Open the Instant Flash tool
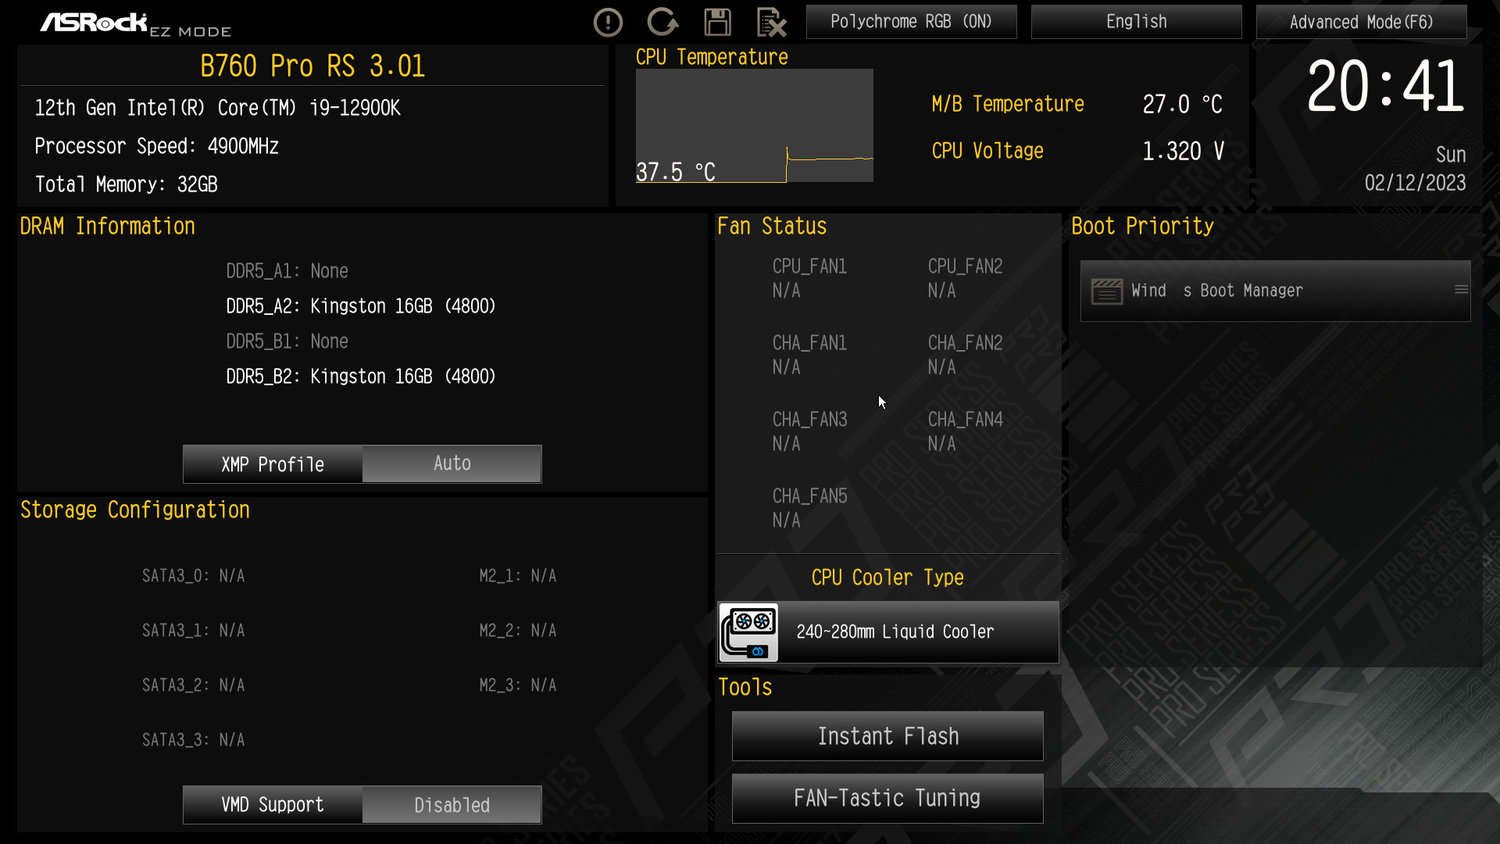 [x=888, y=737]
